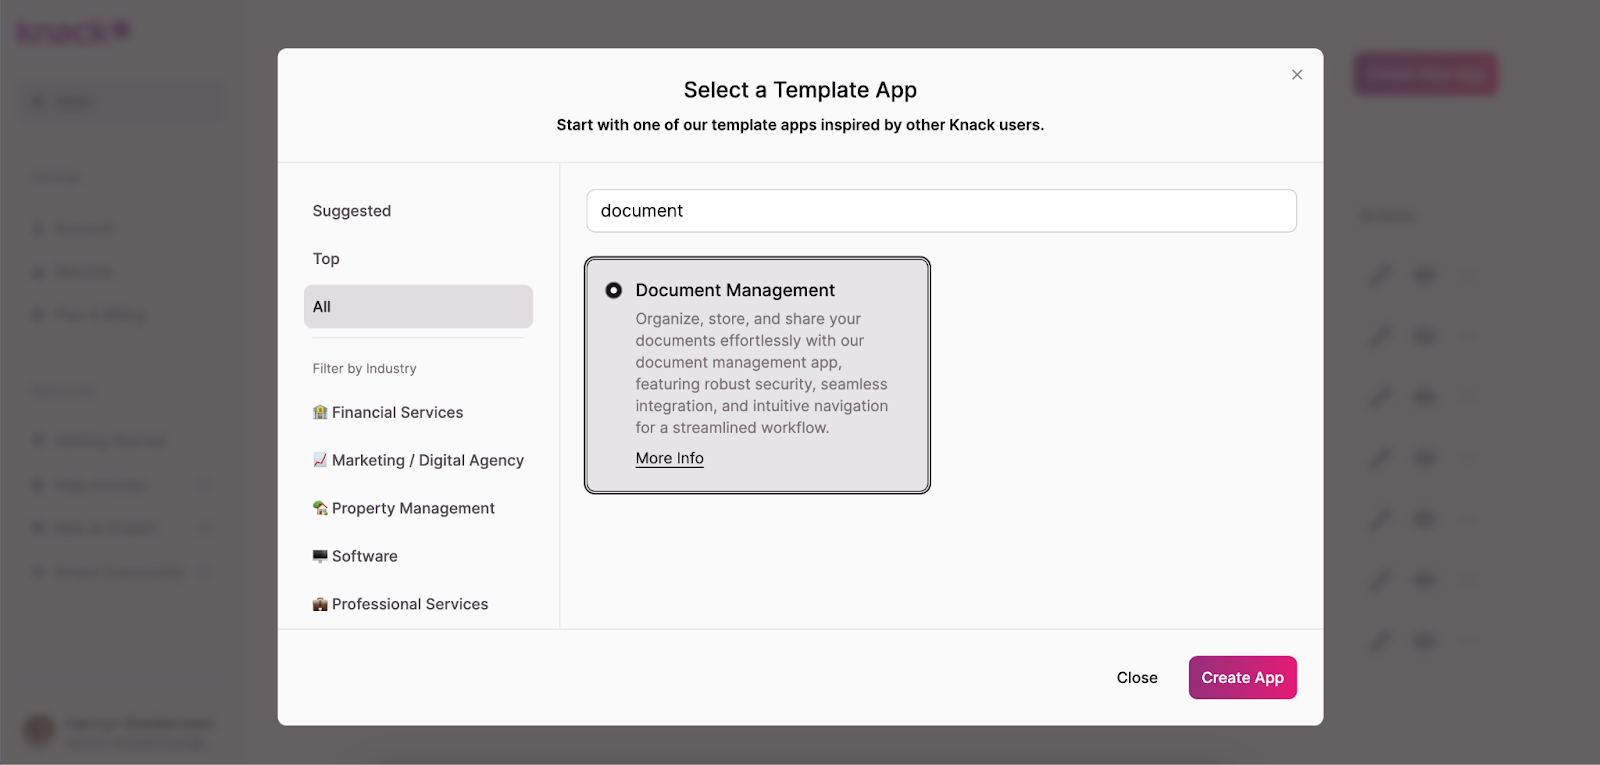This screenshot has width=1600, height=765.
Task: Click the blurred sidebar search box under logo
Action: click(x=123, y=102)
